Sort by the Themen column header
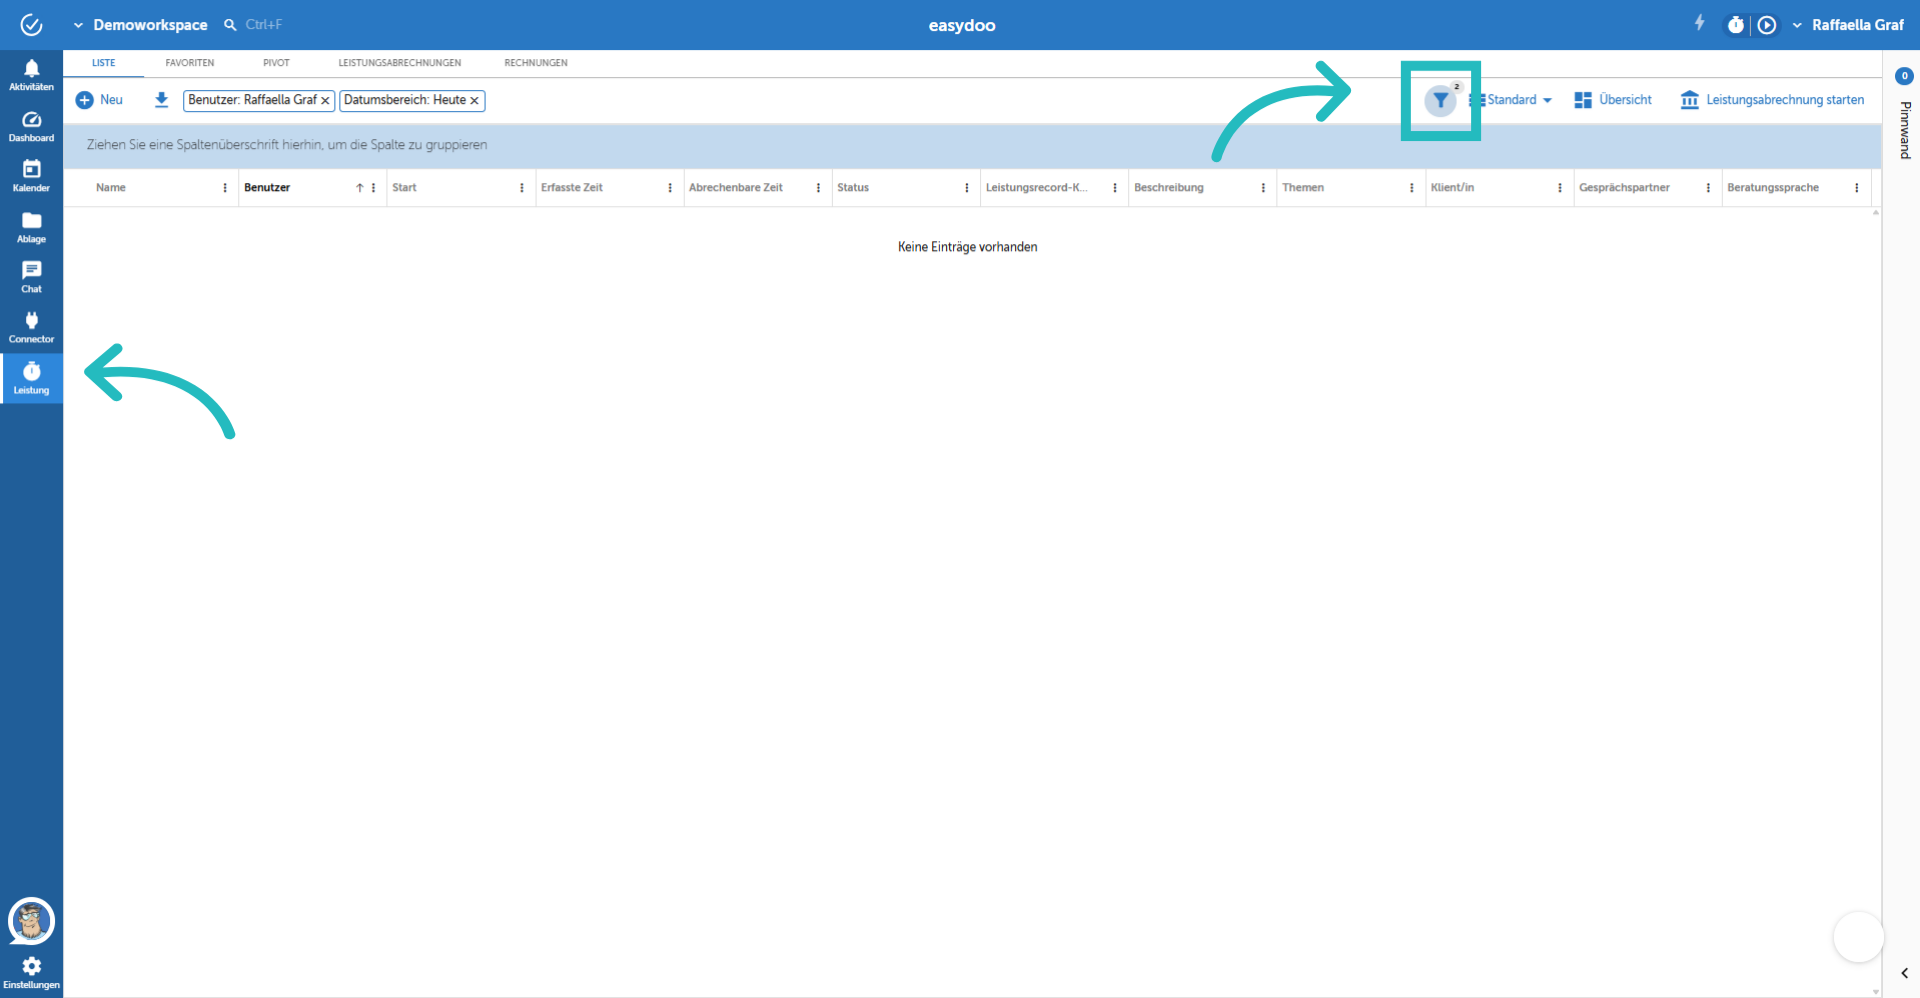Image resolution: width=1920 pixels, height=998 pixels. [x=1303, y=188]
